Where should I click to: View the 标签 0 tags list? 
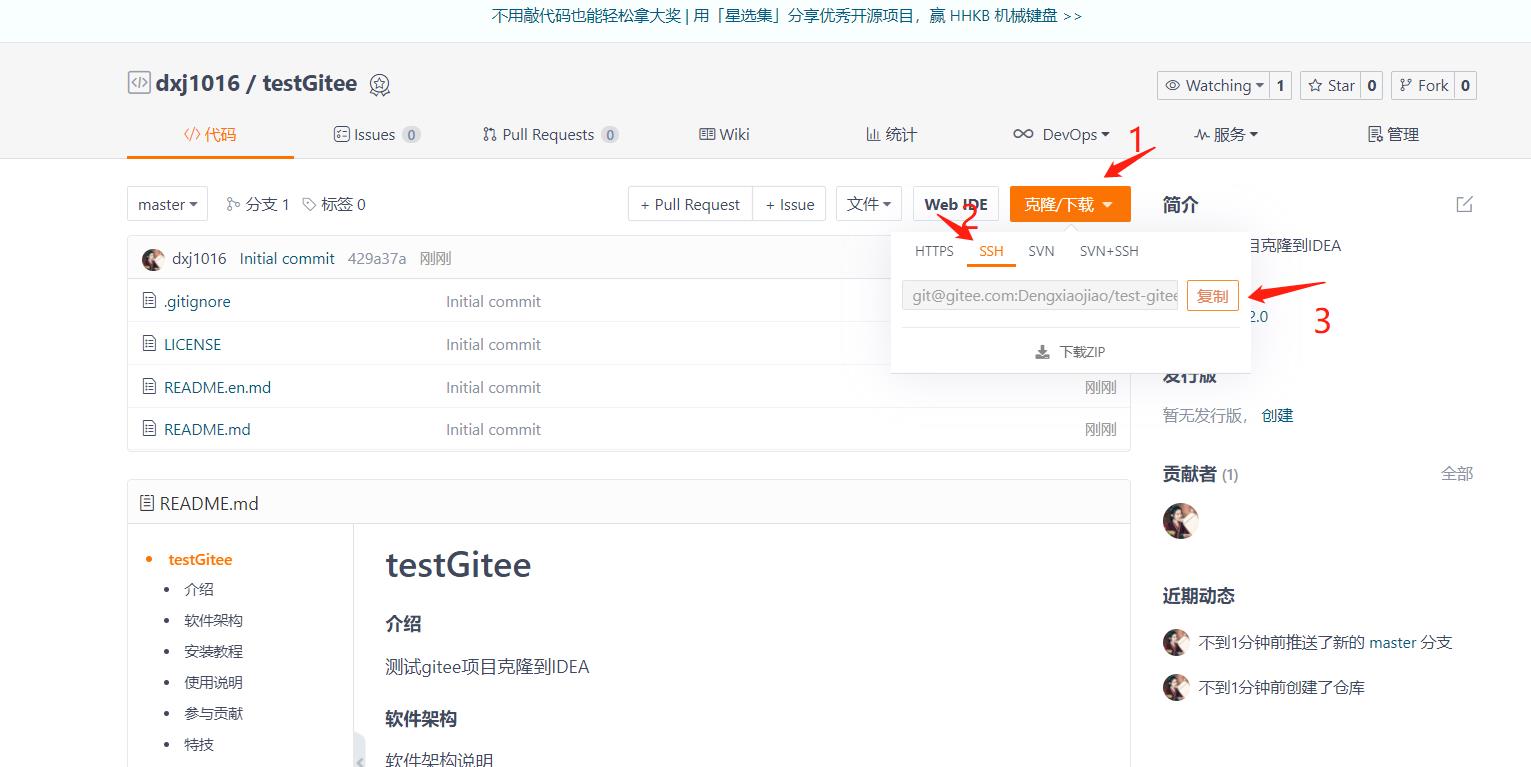(x=334, y=204)
